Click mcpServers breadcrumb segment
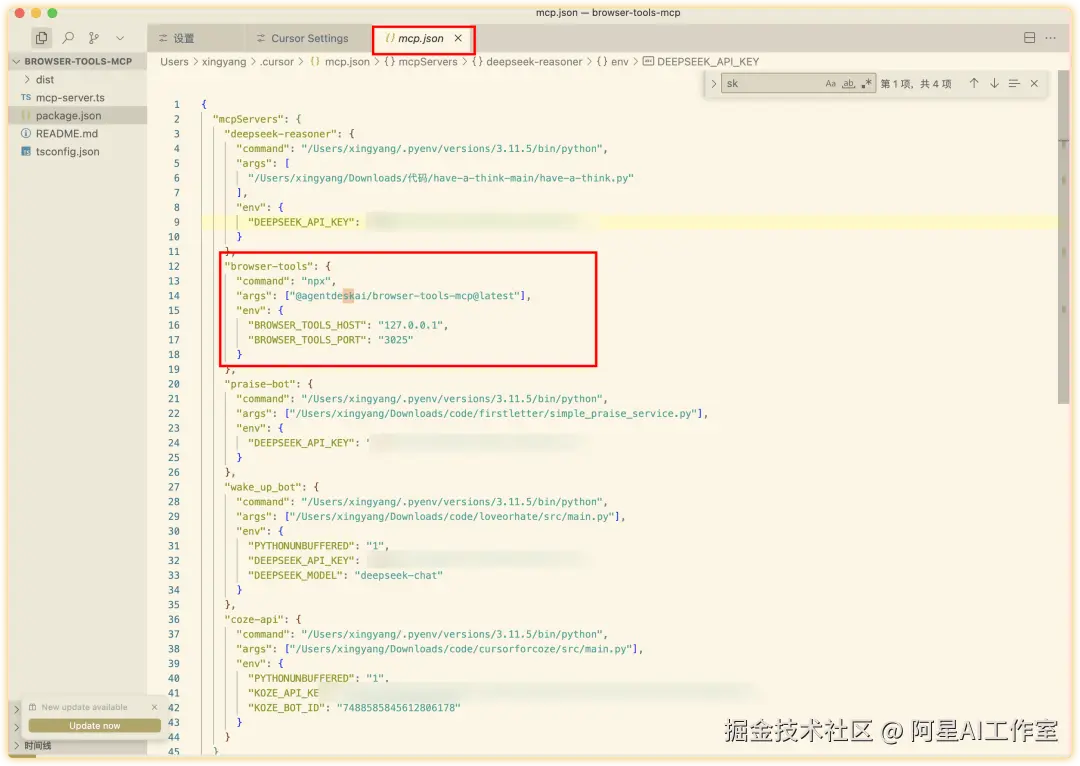 (421, 62)
